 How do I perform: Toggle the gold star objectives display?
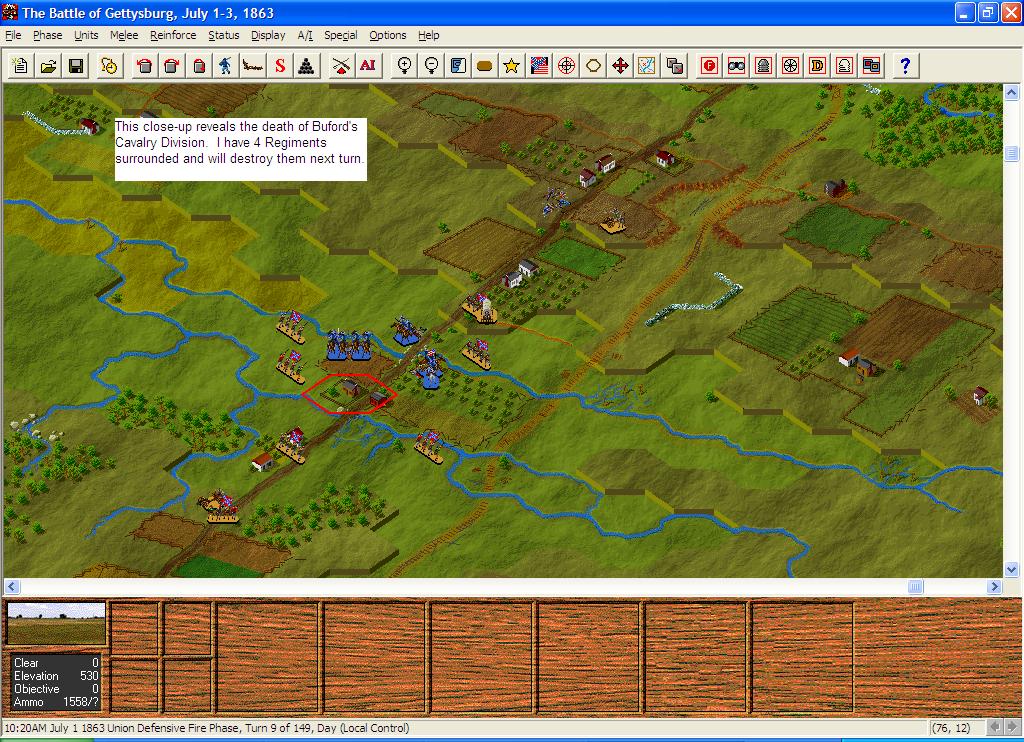512,65
